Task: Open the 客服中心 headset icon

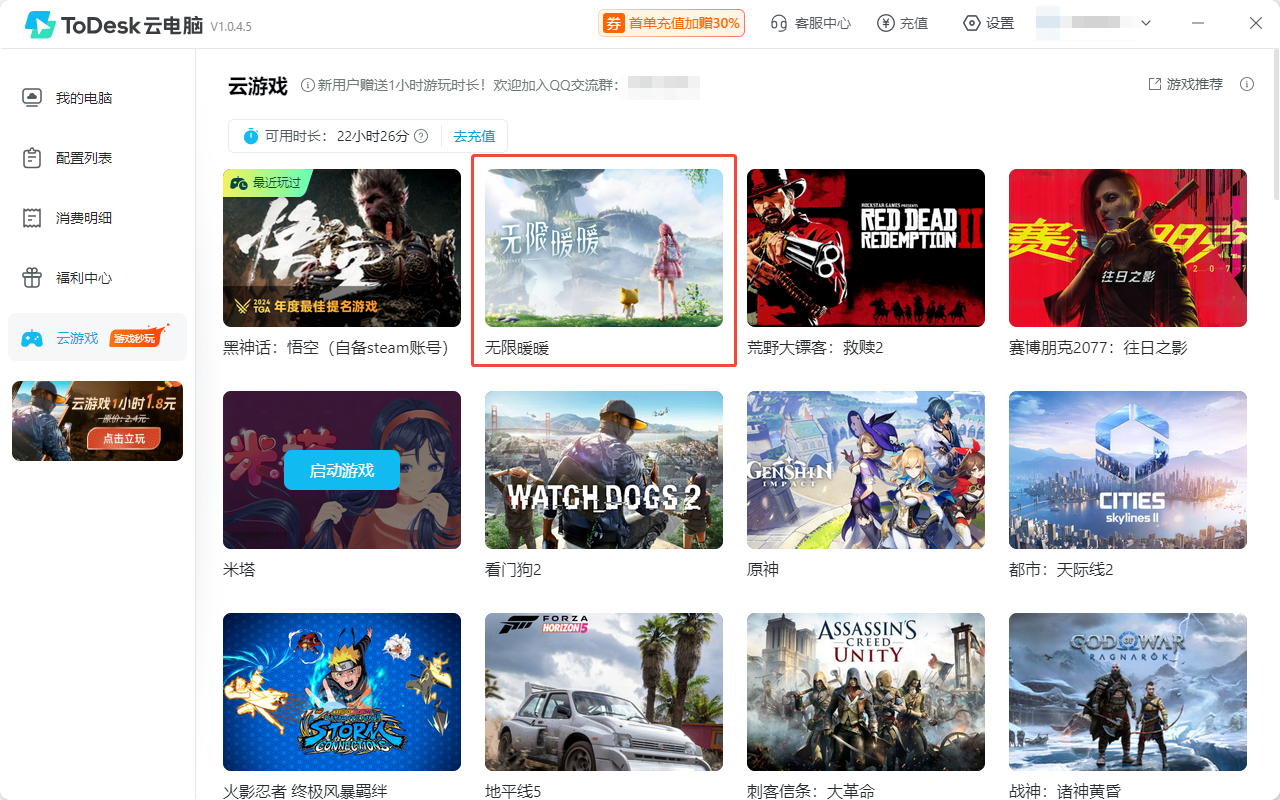Action: (779, 23)
